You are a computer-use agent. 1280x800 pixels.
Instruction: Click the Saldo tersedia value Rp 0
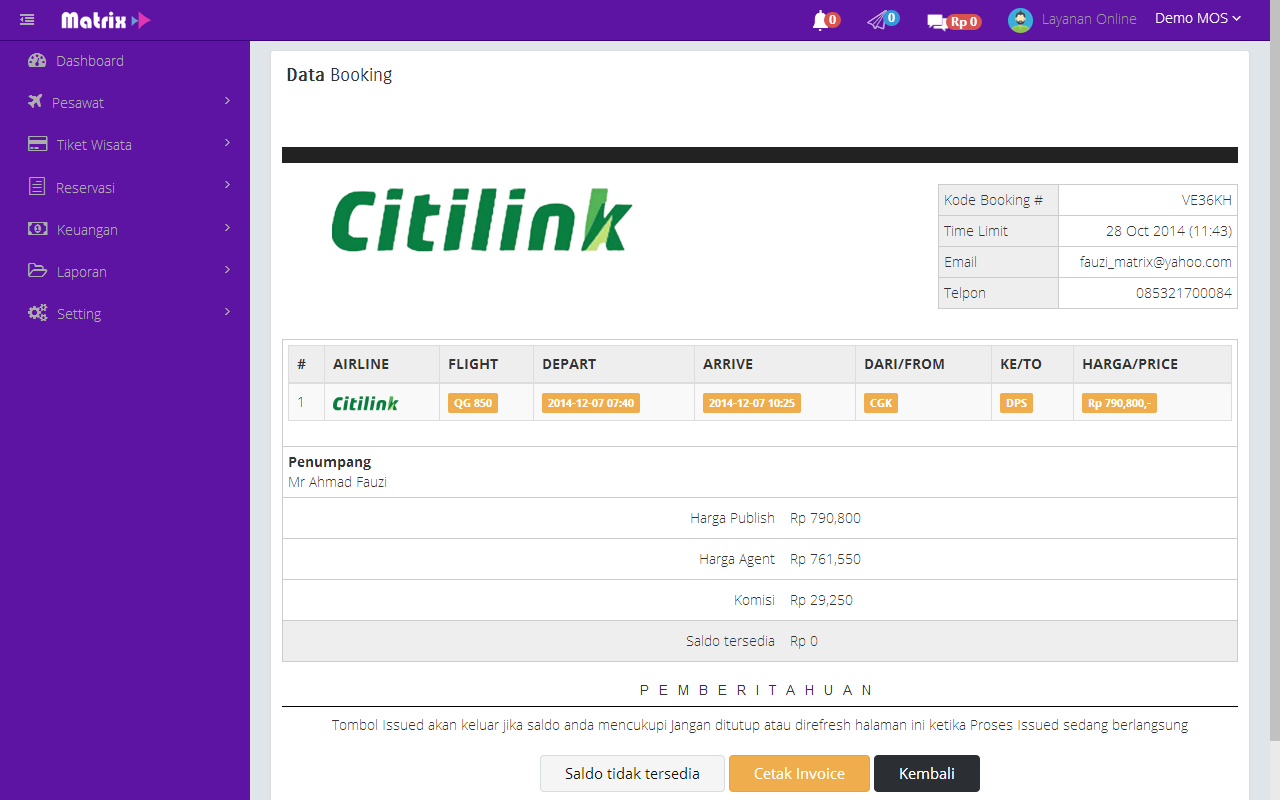tap(804, 641)
